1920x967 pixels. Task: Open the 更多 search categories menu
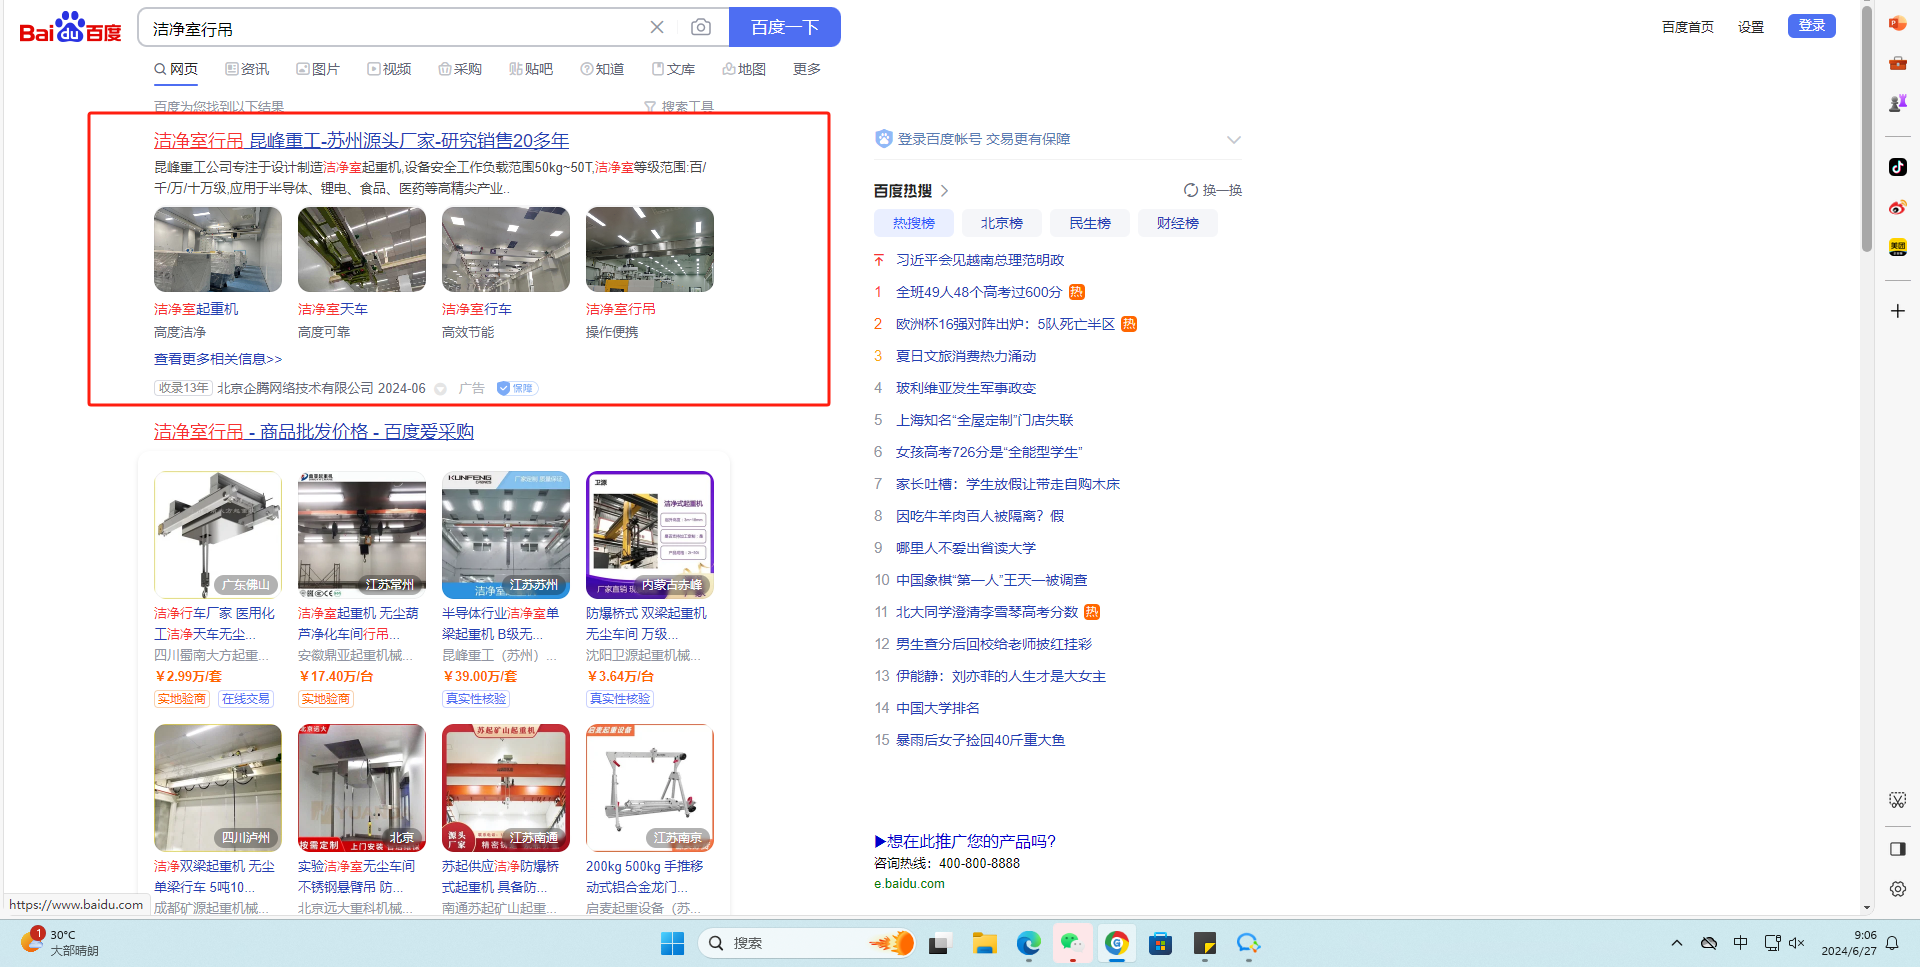806,69
